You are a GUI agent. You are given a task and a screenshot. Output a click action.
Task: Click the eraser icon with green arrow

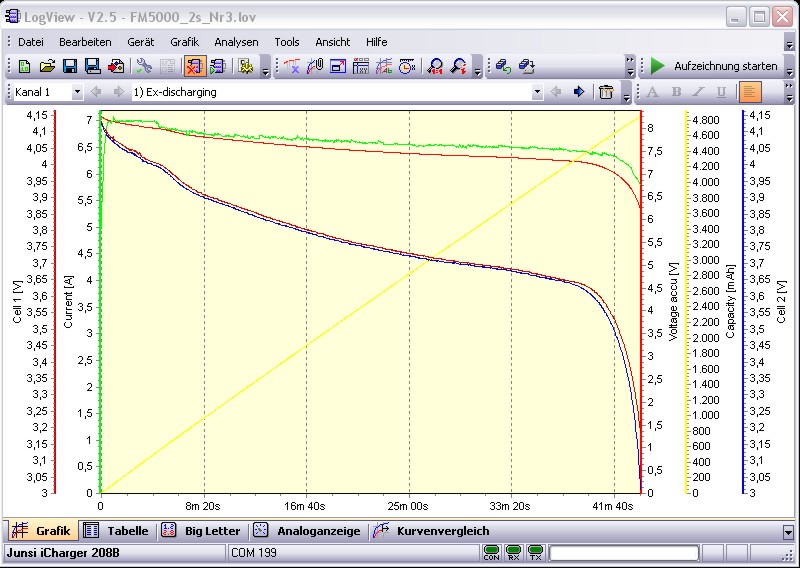(503, 66)
